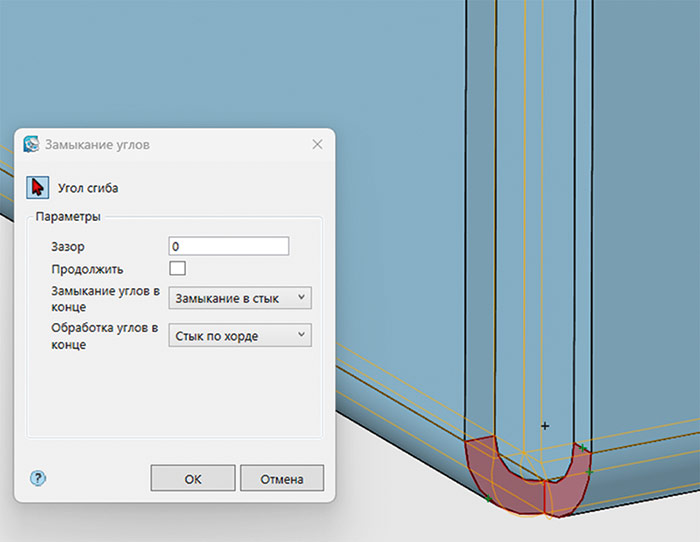Enable the Продолжить checkbox
Image resolution: width=700 pixels, height=542 pixels.
coord(178,268)
